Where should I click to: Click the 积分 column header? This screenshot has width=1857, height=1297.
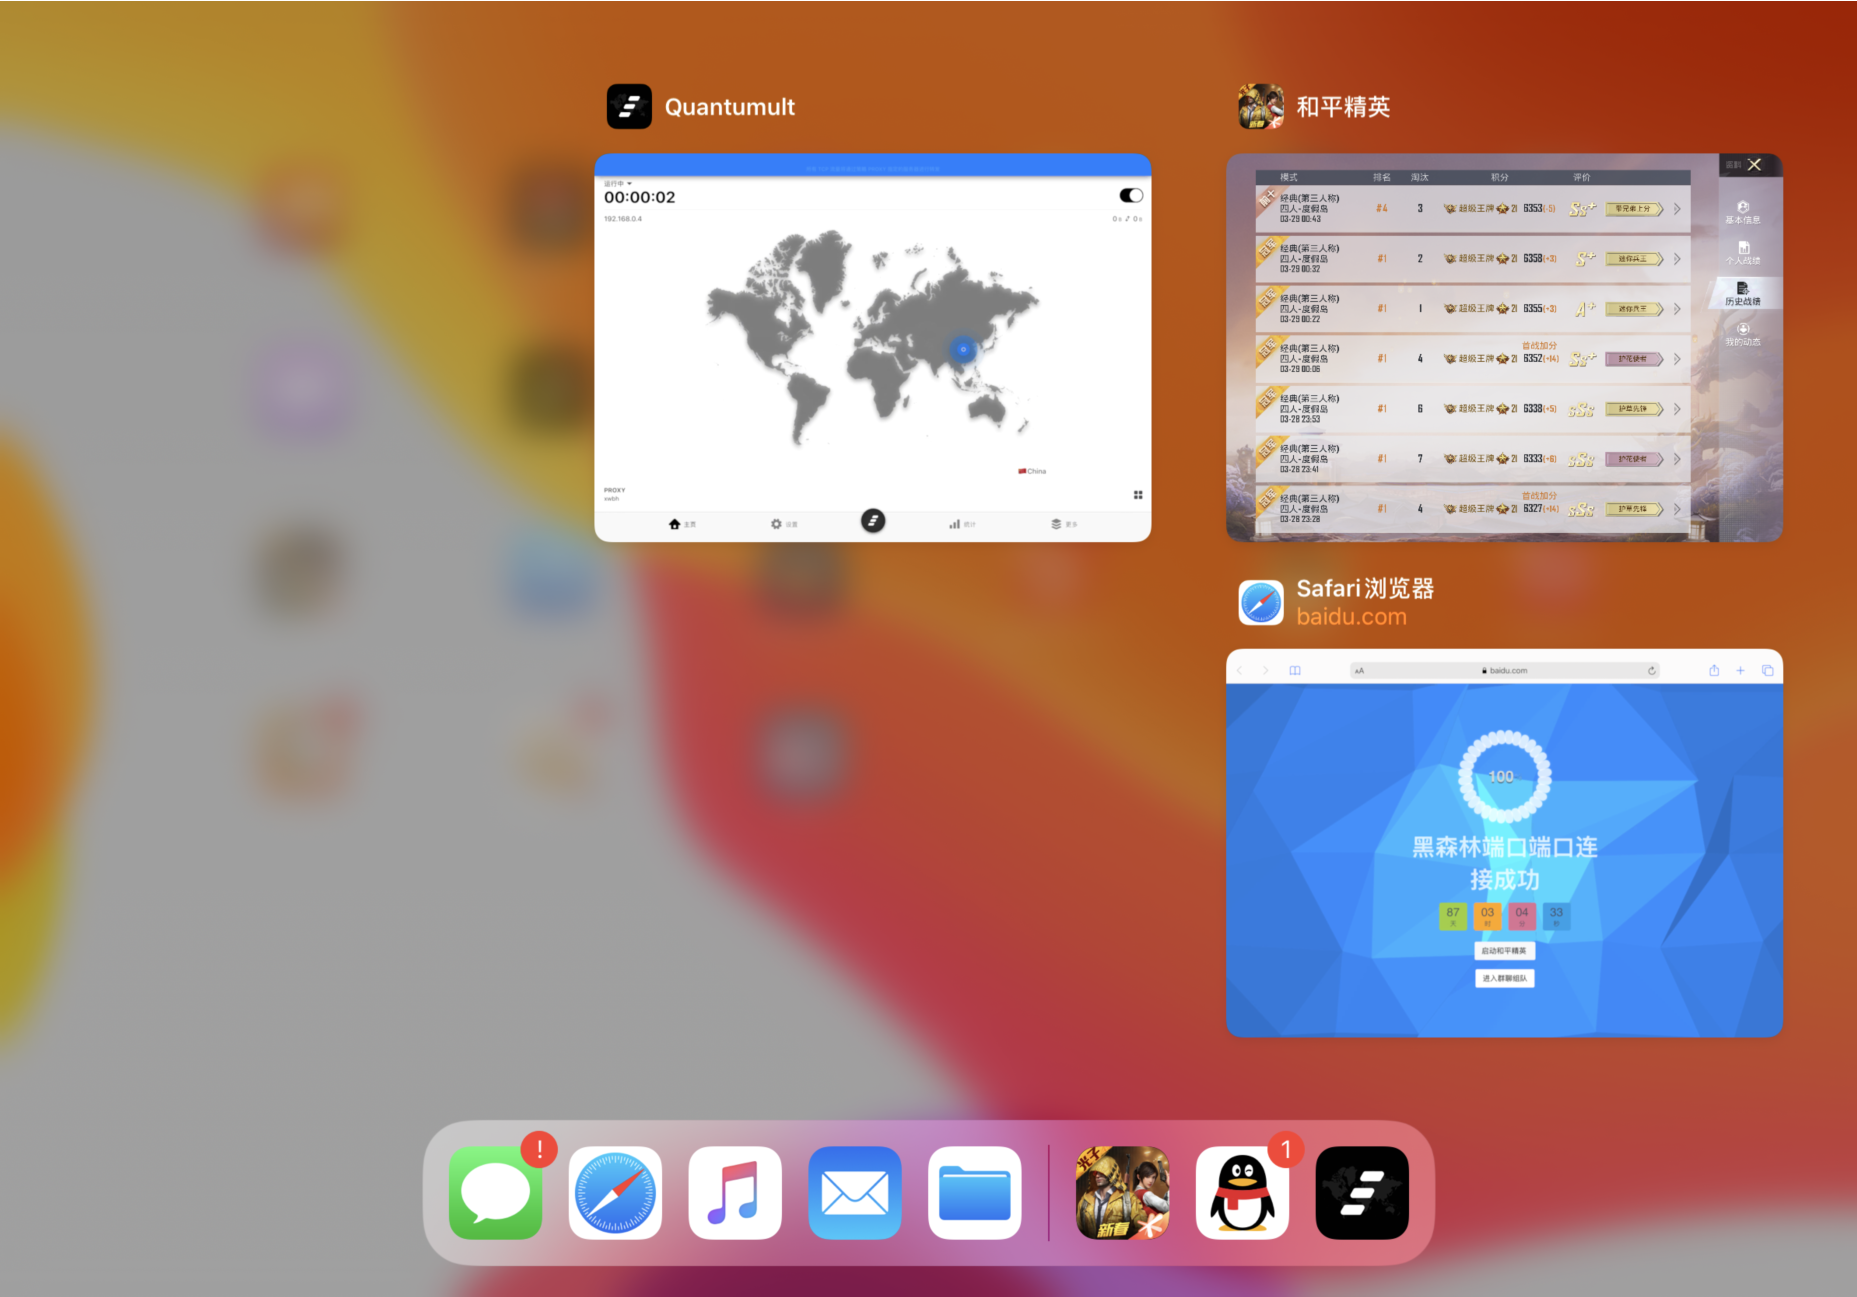pos(1499,177)
